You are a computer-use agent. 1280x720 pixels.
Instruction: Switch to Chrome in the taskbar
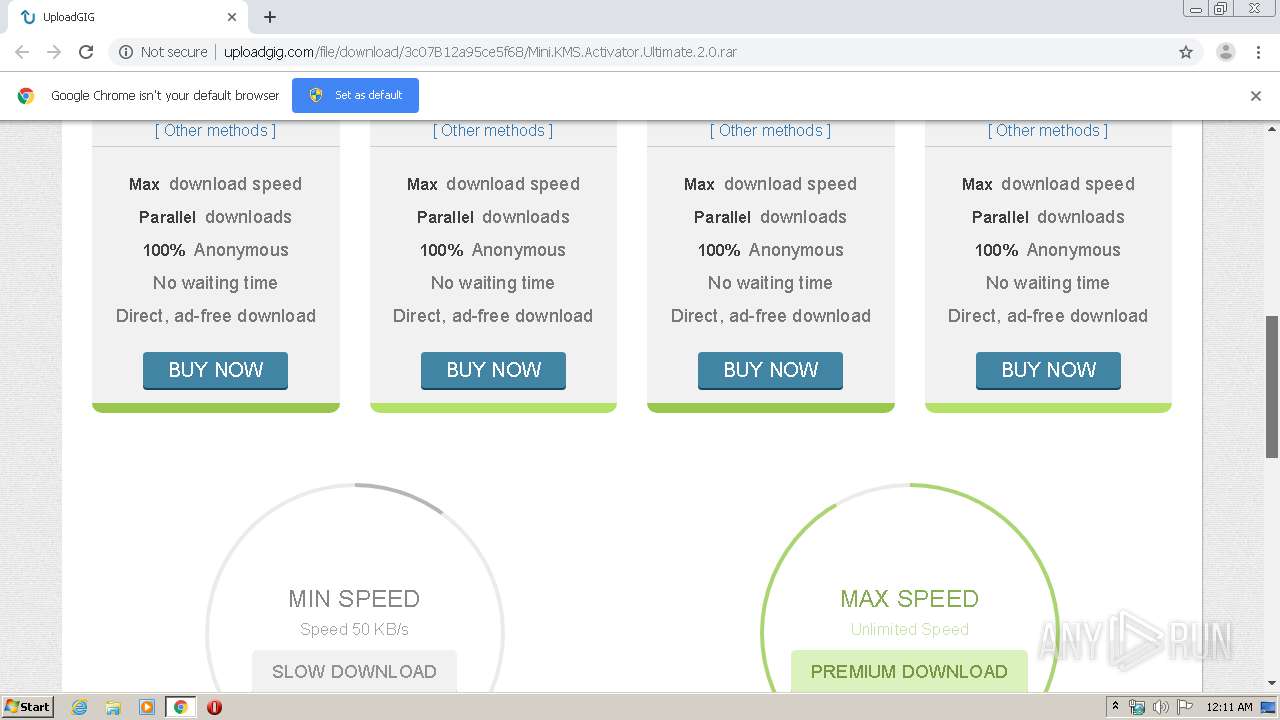click(x=180, y=707)
